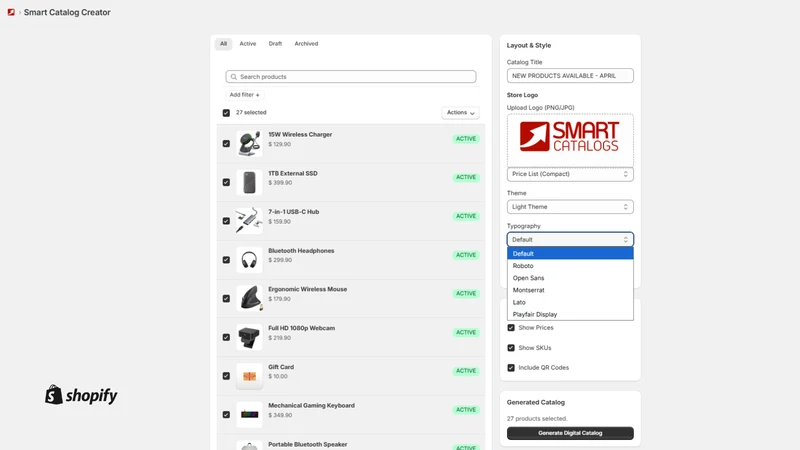
Task: Uncheck the 1TB External SSD checkbox
Action: (x=226, y=183)
